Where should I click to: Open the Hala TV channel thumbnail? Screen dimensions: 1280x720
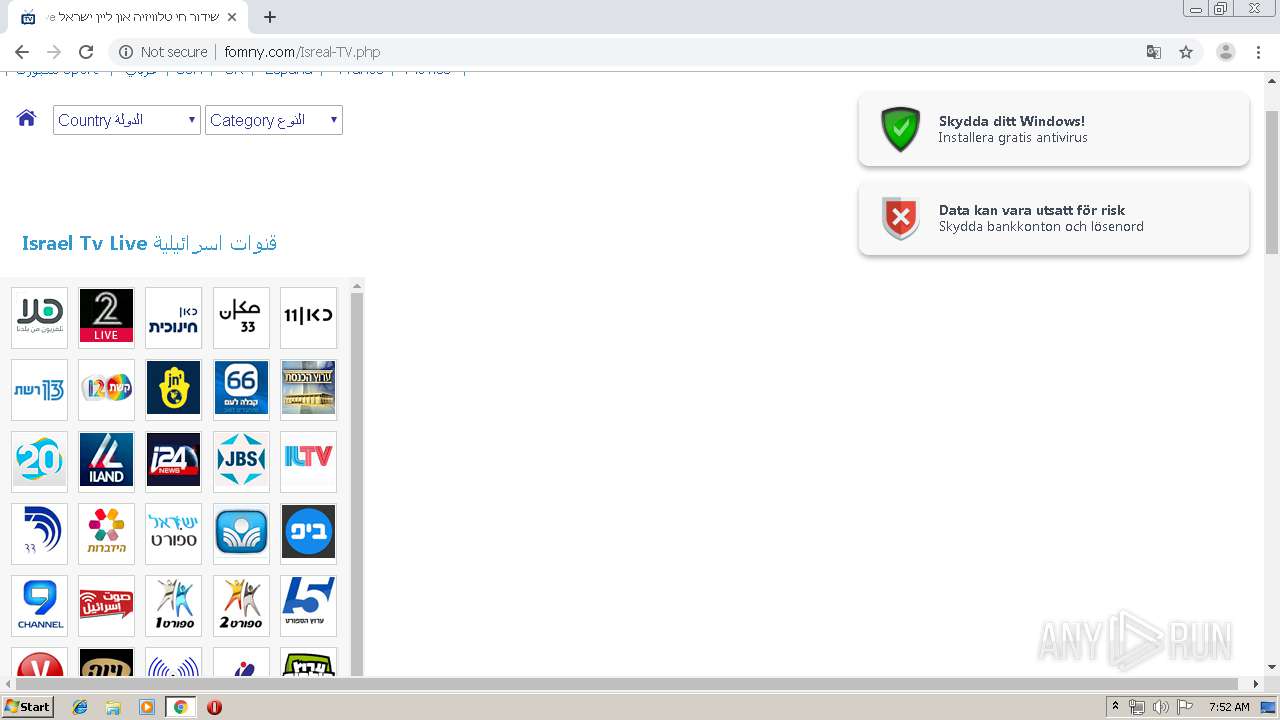40,318
